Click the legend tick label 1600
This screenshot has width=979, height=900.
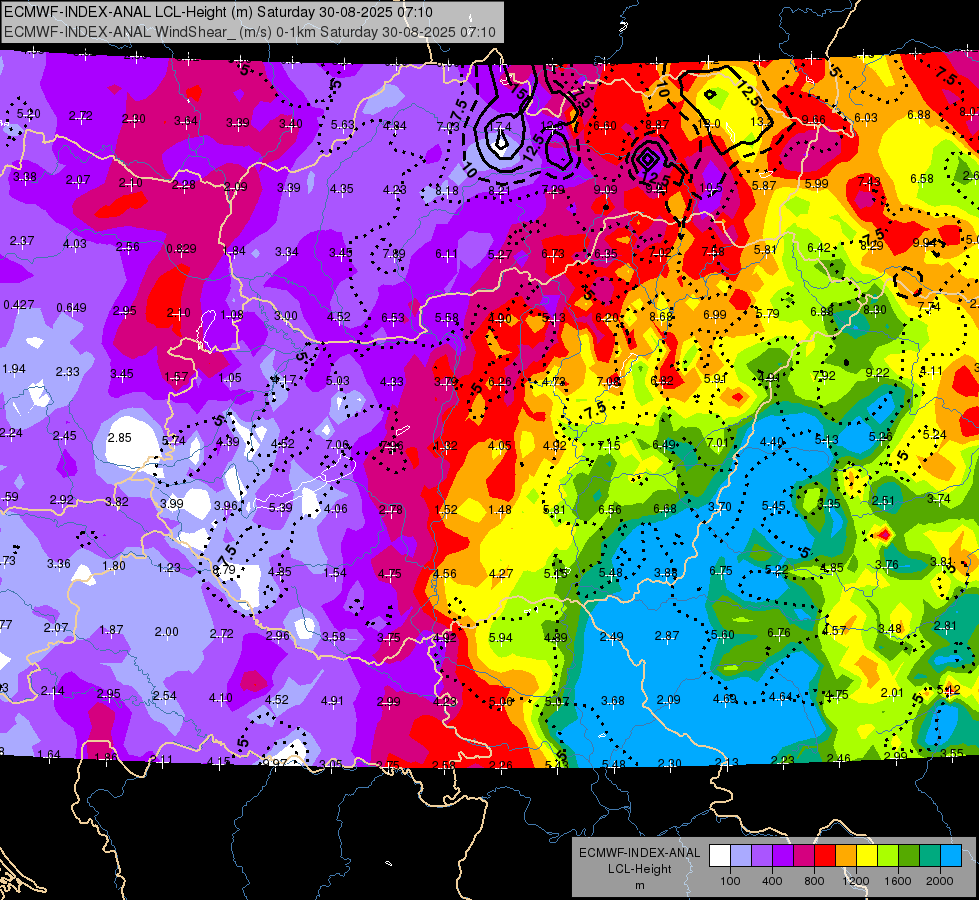click(x=897, y=881)
